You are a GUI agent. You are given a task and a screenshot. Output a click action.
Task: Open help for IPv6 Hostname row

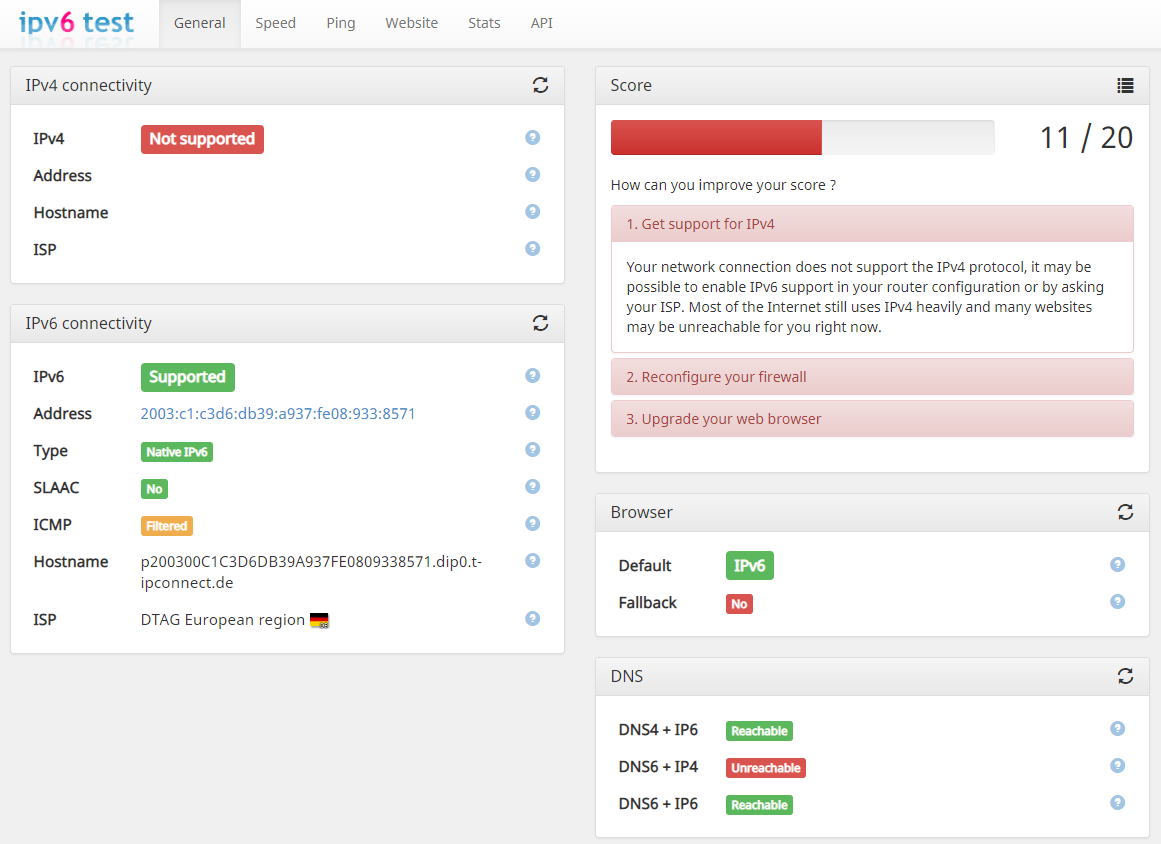tap(532, 561)
